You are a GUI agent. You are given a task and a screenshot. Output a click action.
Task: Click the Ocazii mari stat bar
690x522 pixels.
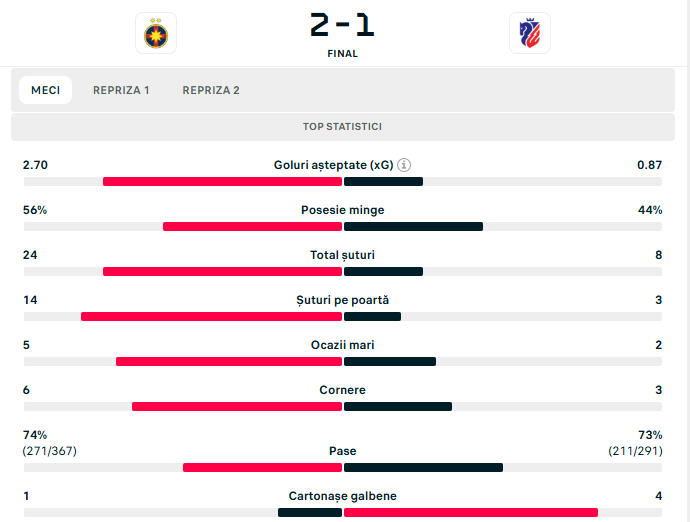[342, 361]
